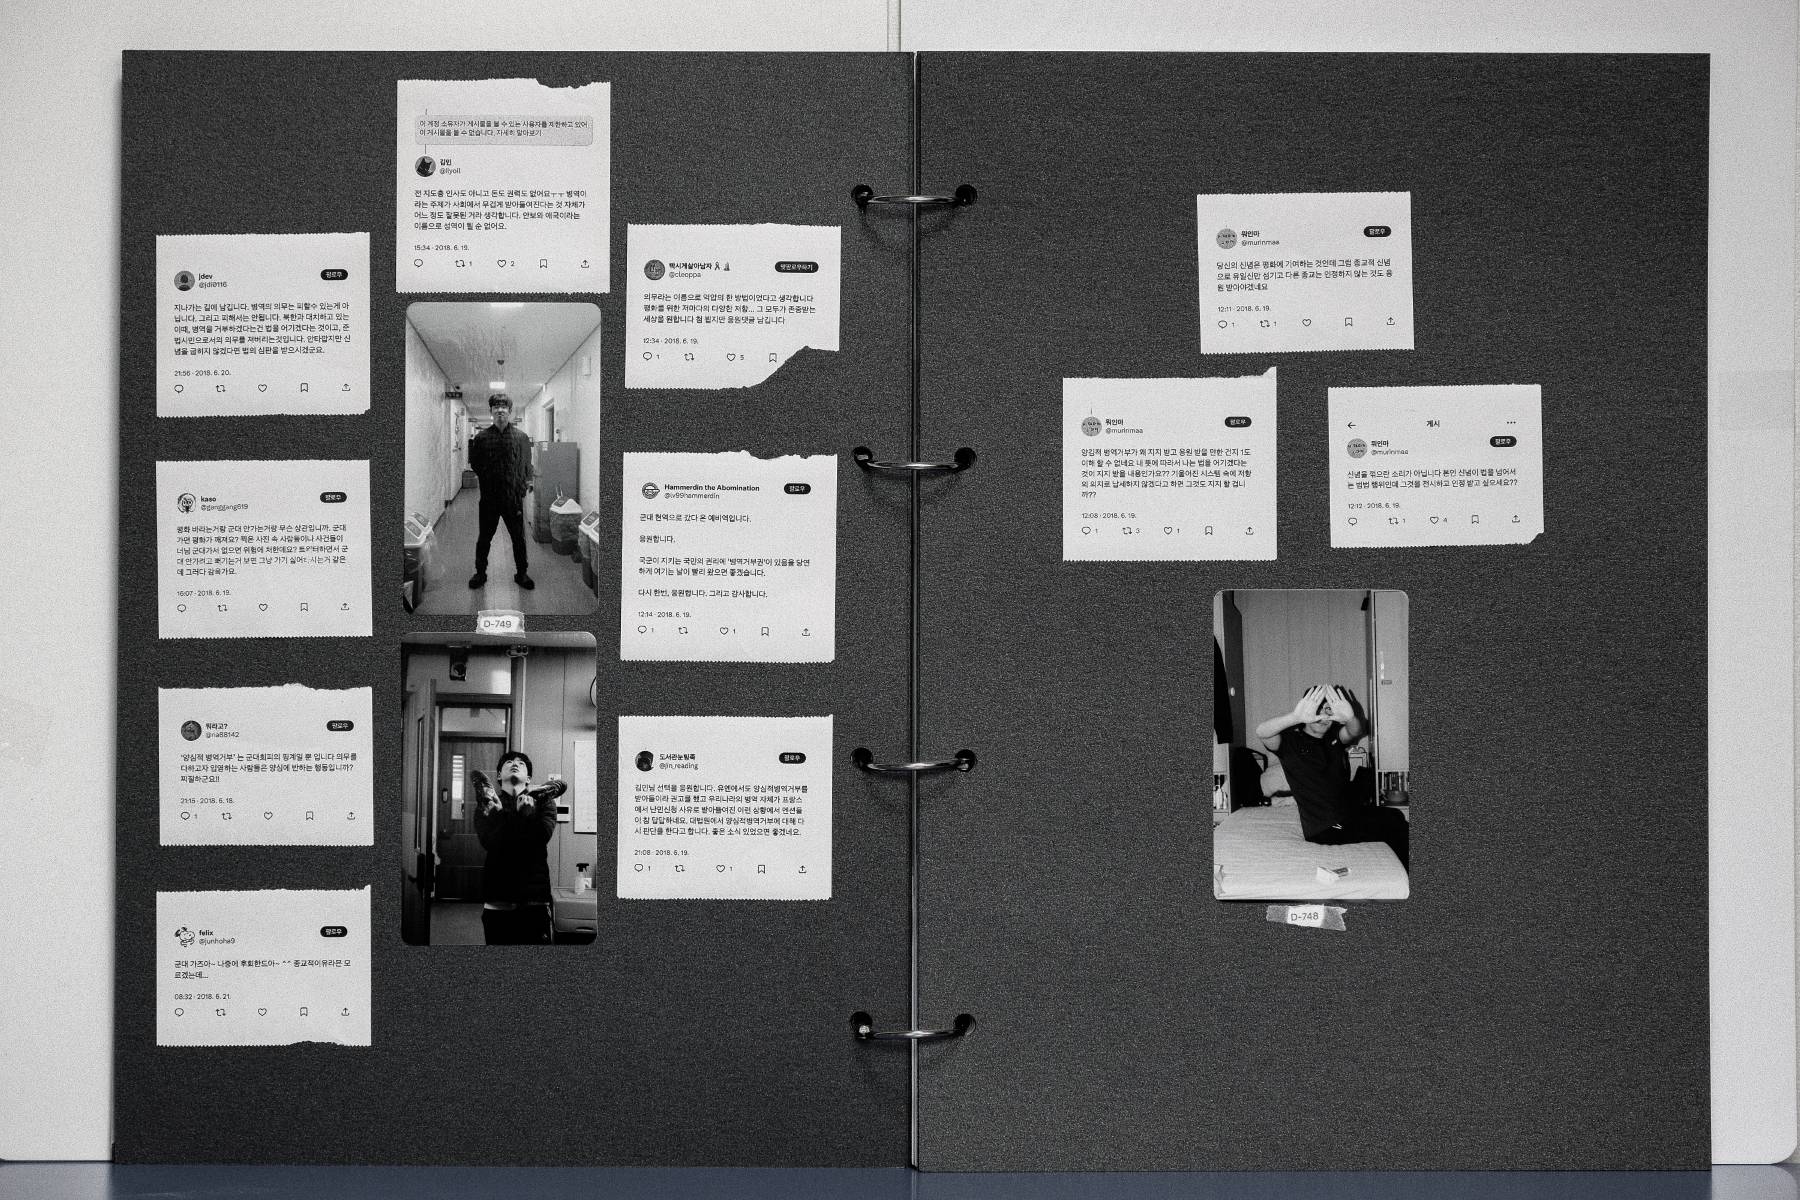Share the 도서관는힐록 @jin_reading post

click(802, 869)
